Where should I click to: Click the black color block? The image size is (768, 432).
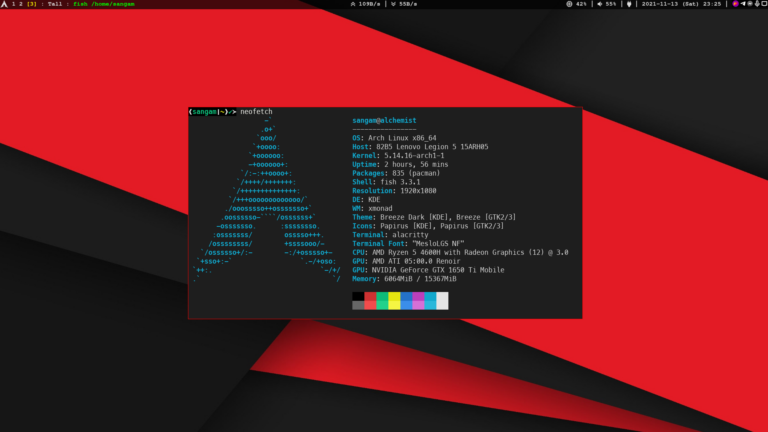pos(358,296)
